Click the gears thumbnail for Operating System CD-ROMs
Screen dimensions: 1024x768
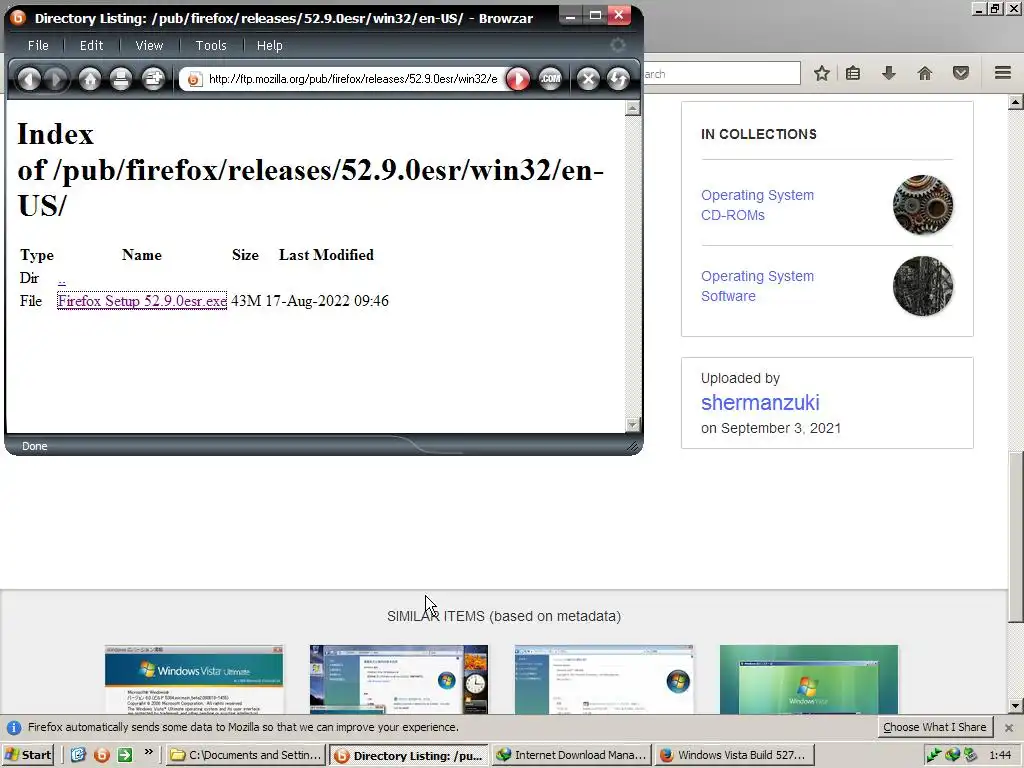coord(923,205)
